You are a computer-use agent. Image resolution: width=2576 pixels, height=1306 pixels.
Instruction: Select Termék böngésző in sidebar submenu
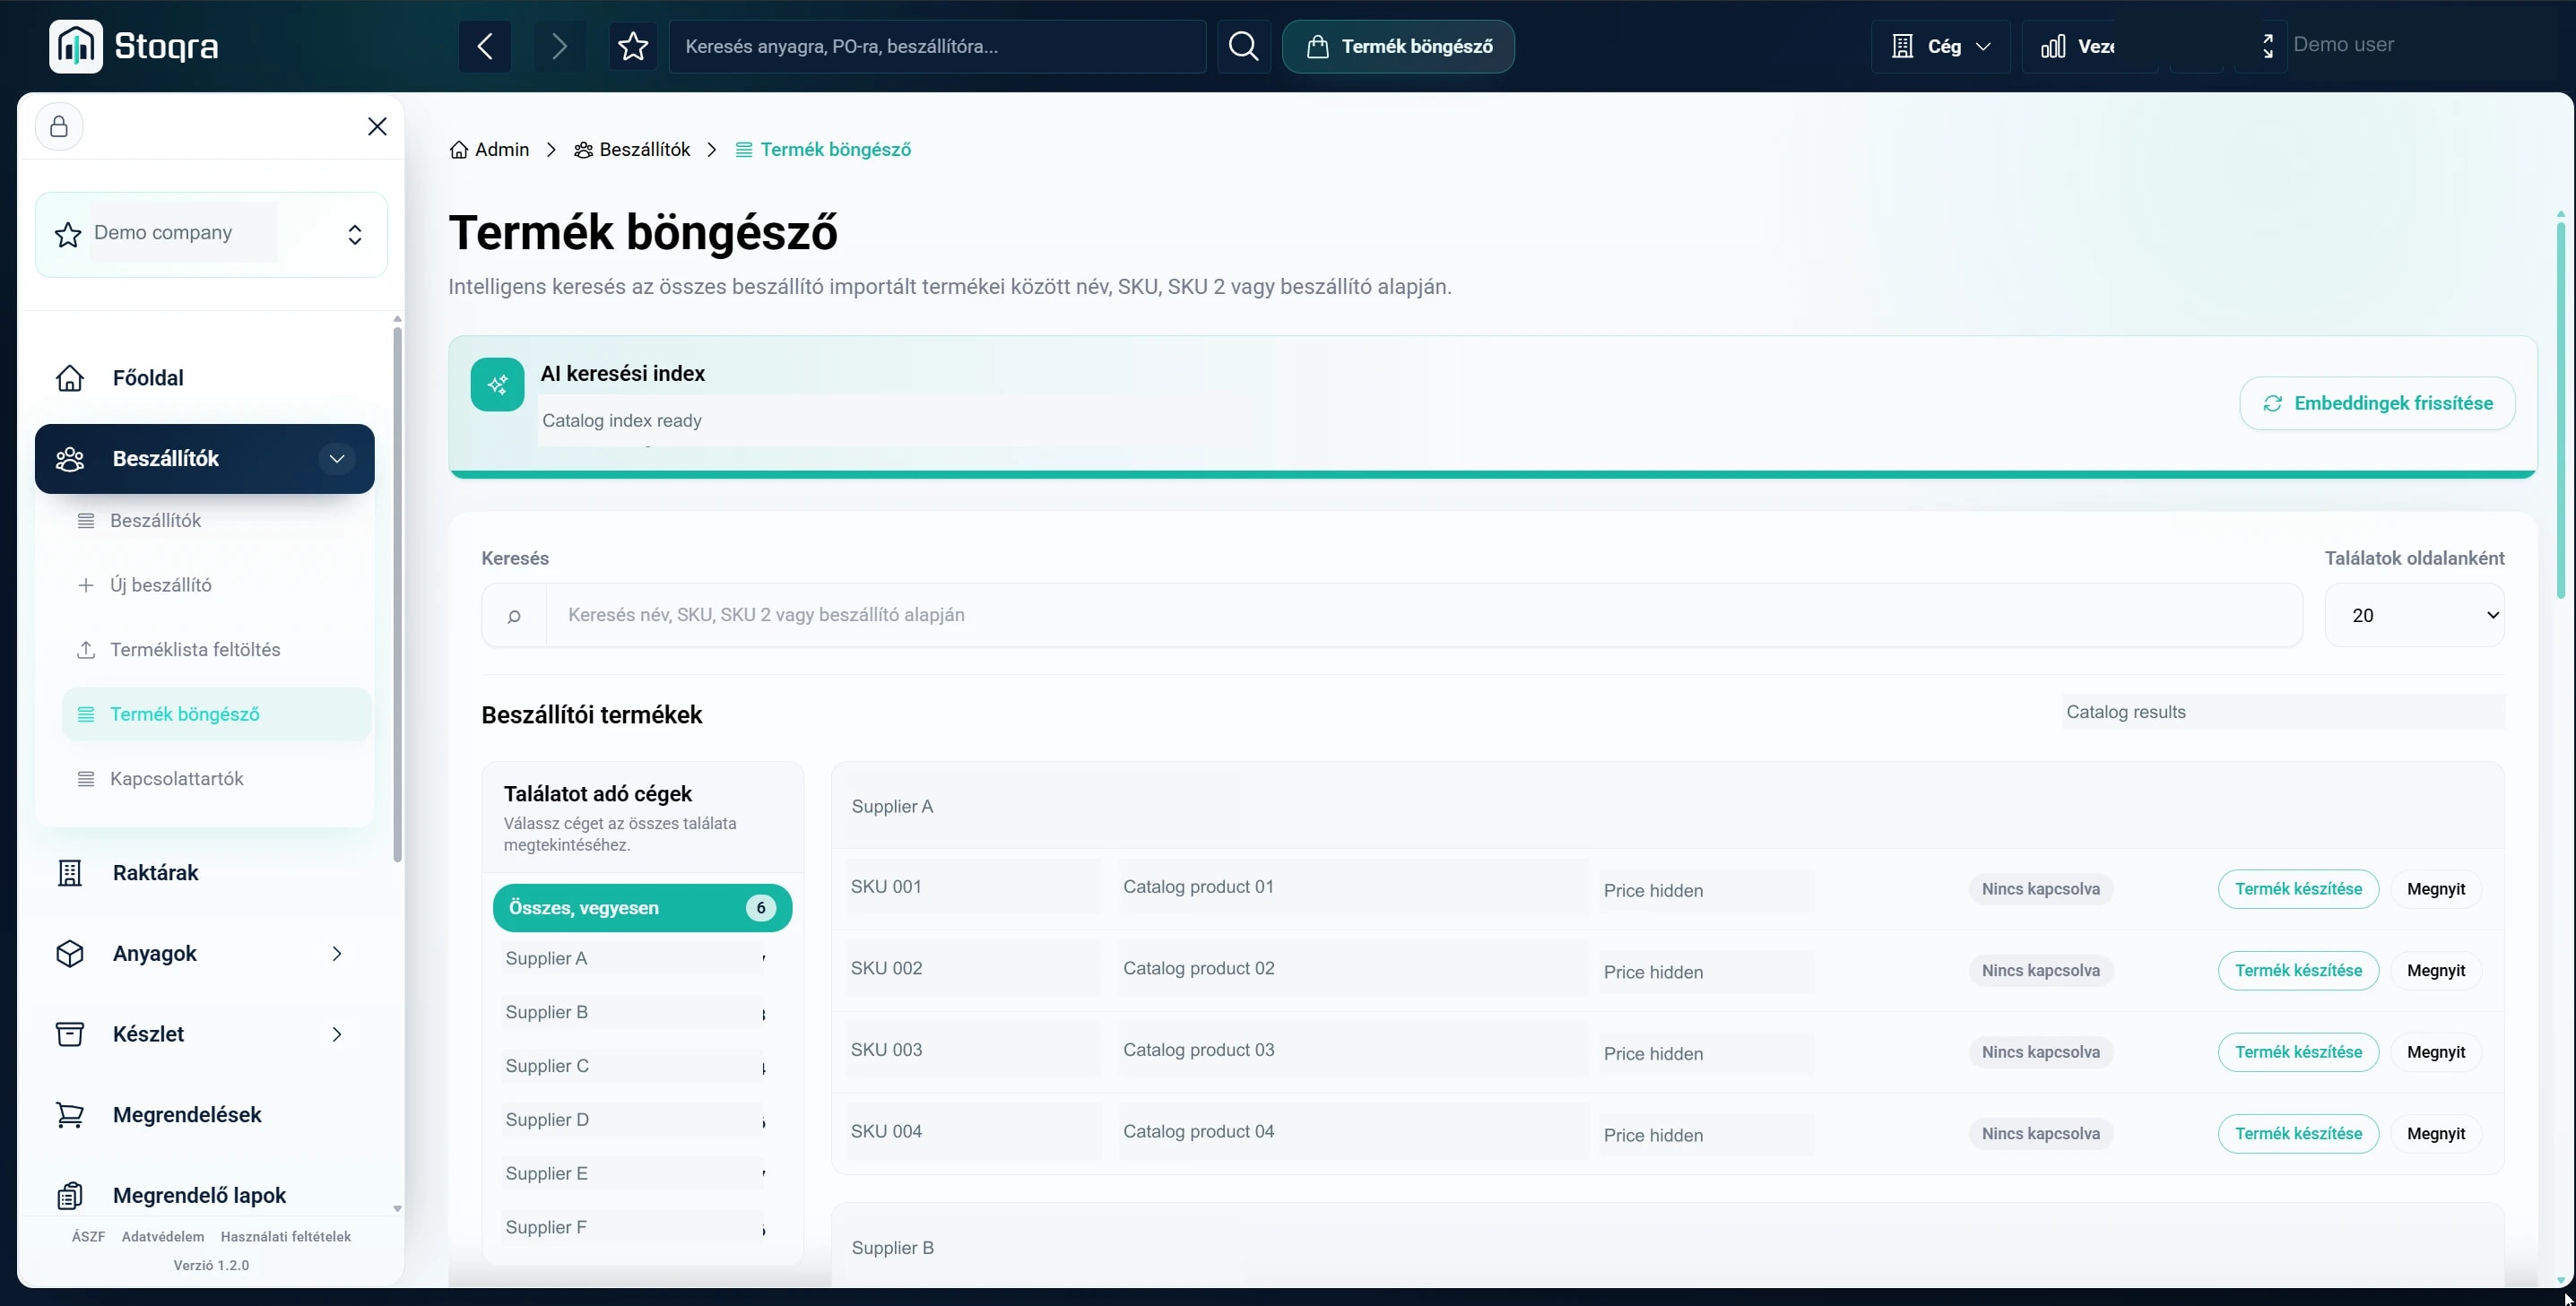[215, 714]
